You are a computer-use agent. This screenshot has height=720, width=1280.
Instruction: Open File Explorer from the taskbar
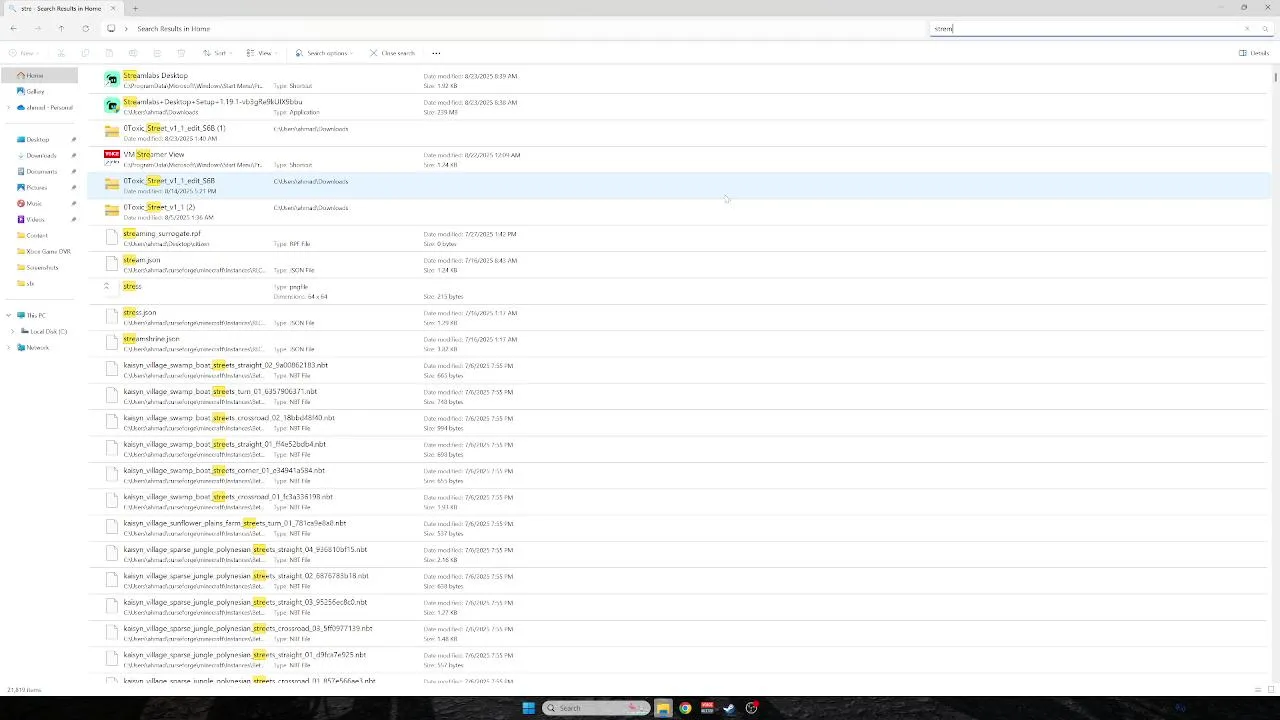tap(663, 708)
